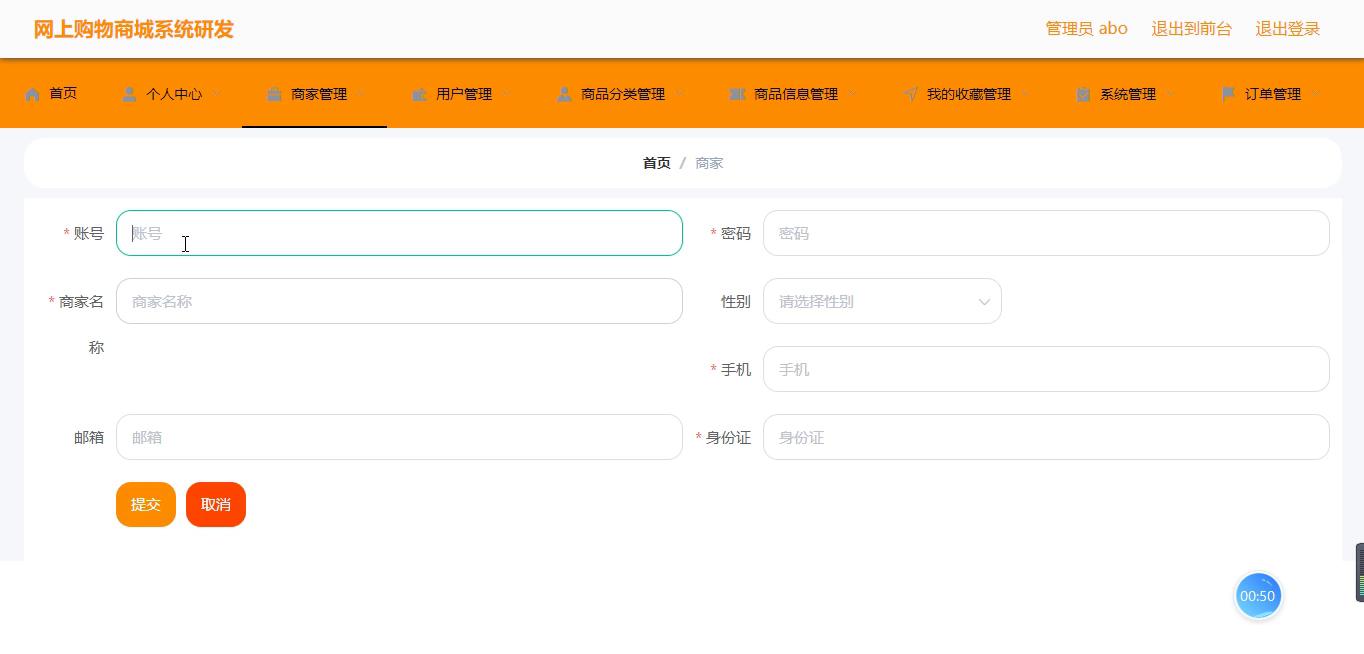Click 首页 in the breadcrumb

tap(656, 163)
